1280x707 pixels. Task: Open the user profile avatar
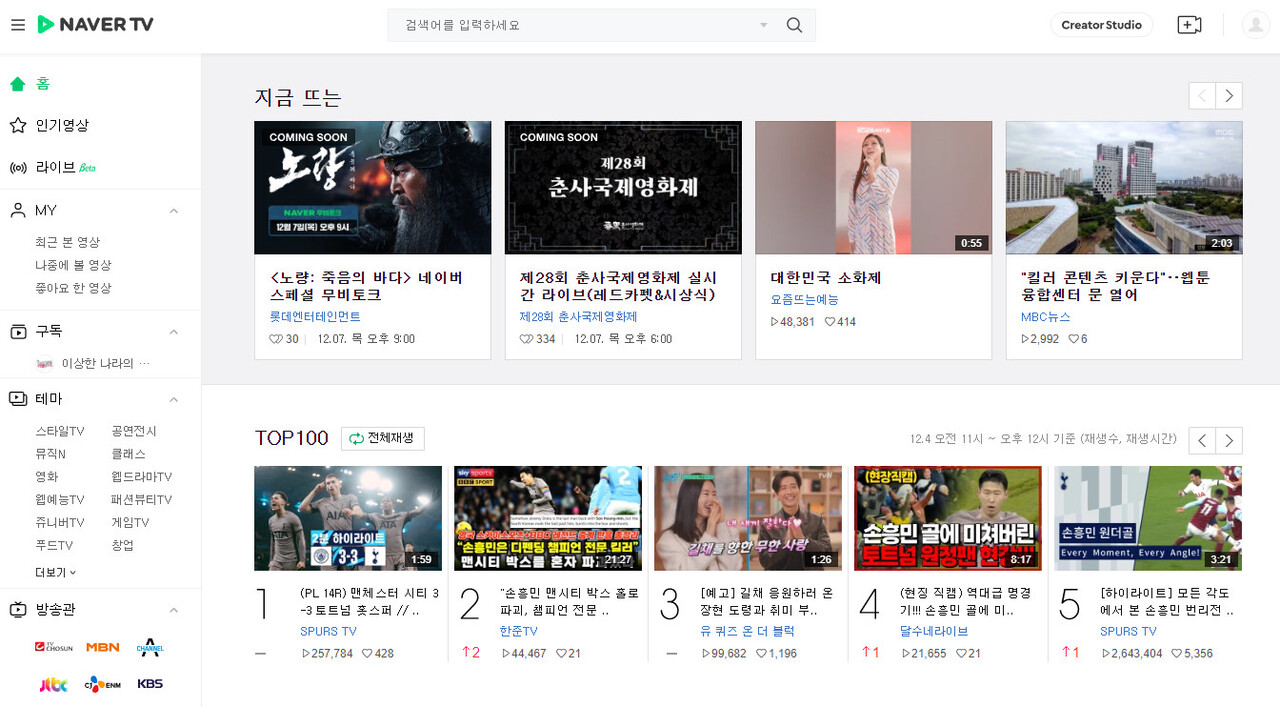pos(1255,25)
